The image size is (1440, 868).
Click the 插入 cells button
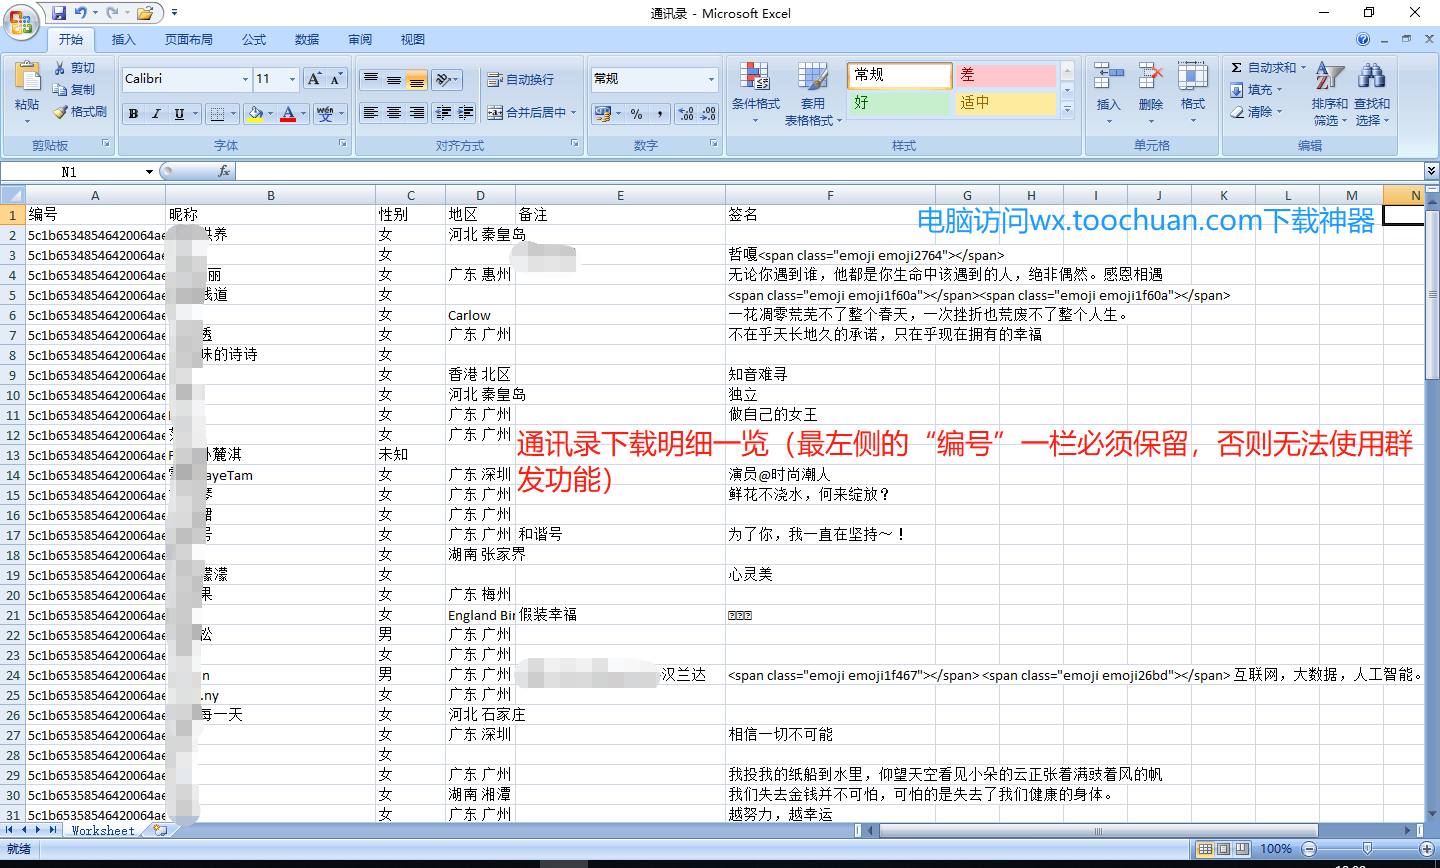pyautogui.click(x=1109, y=92)
